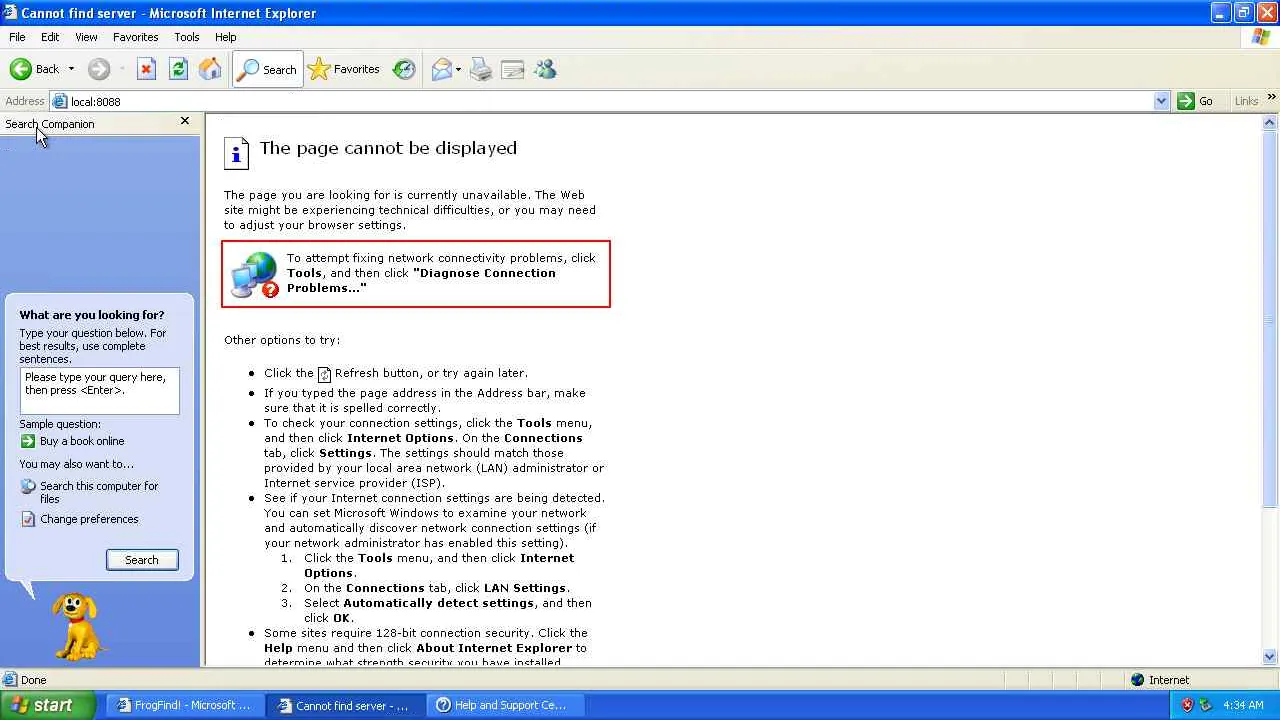Close the Search Companion pane
The width and height of the screenshot is (1280, 720).
(x=185, y=121)
